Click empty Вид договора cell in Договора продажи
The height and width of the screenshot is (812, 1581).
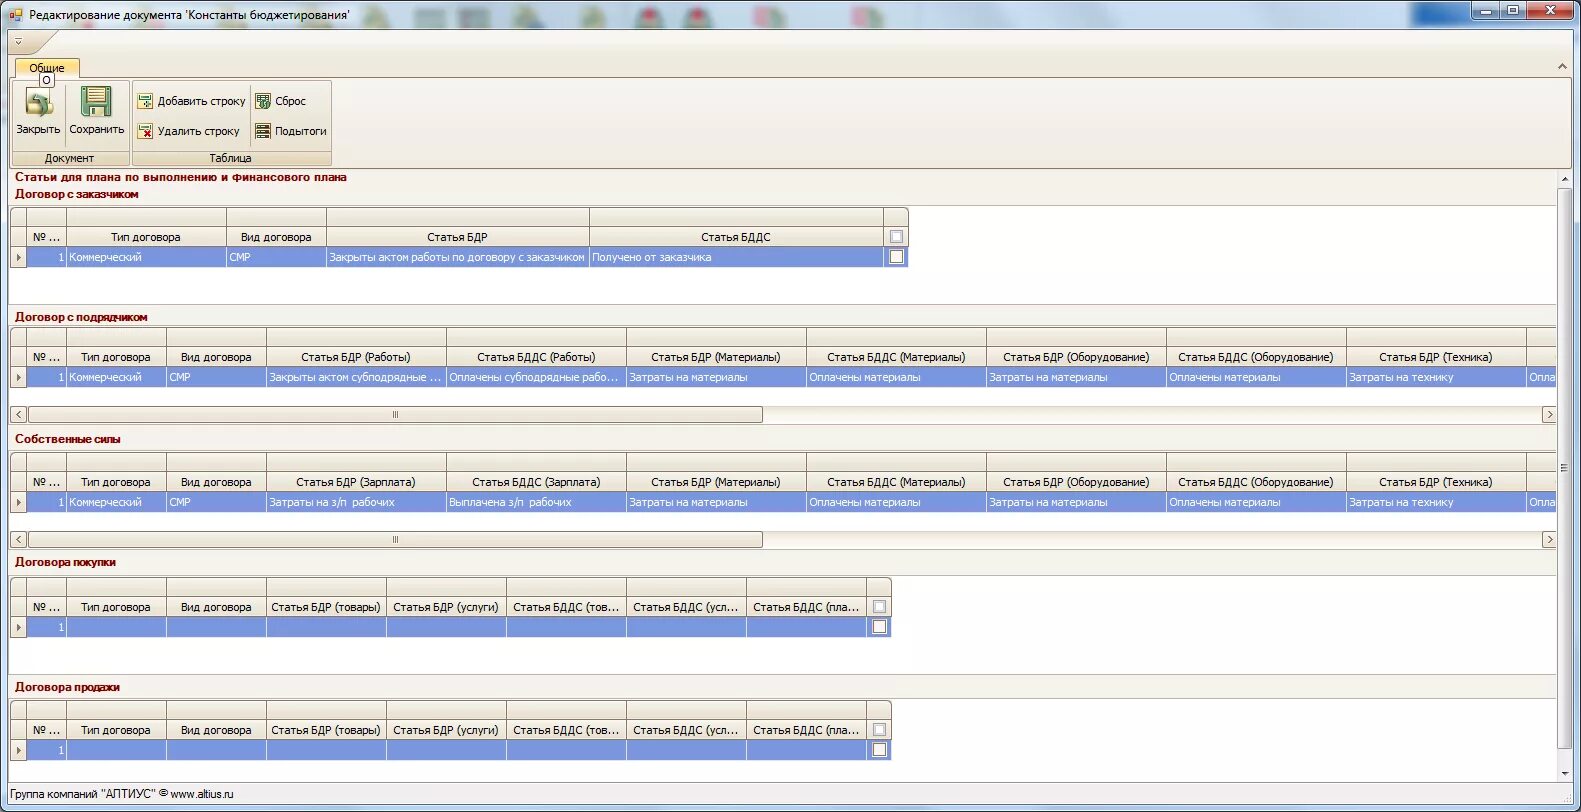pos(216,750)
